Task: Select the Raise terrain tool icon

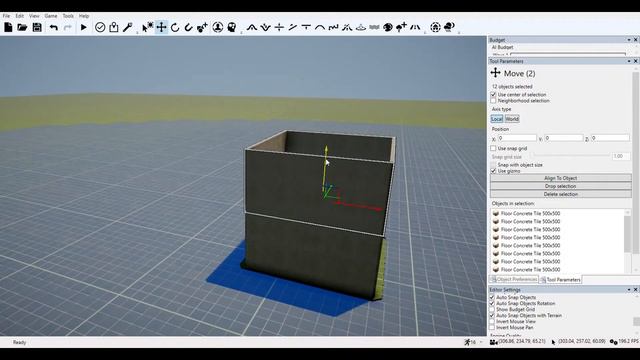Action: click(x=252, y=27)
